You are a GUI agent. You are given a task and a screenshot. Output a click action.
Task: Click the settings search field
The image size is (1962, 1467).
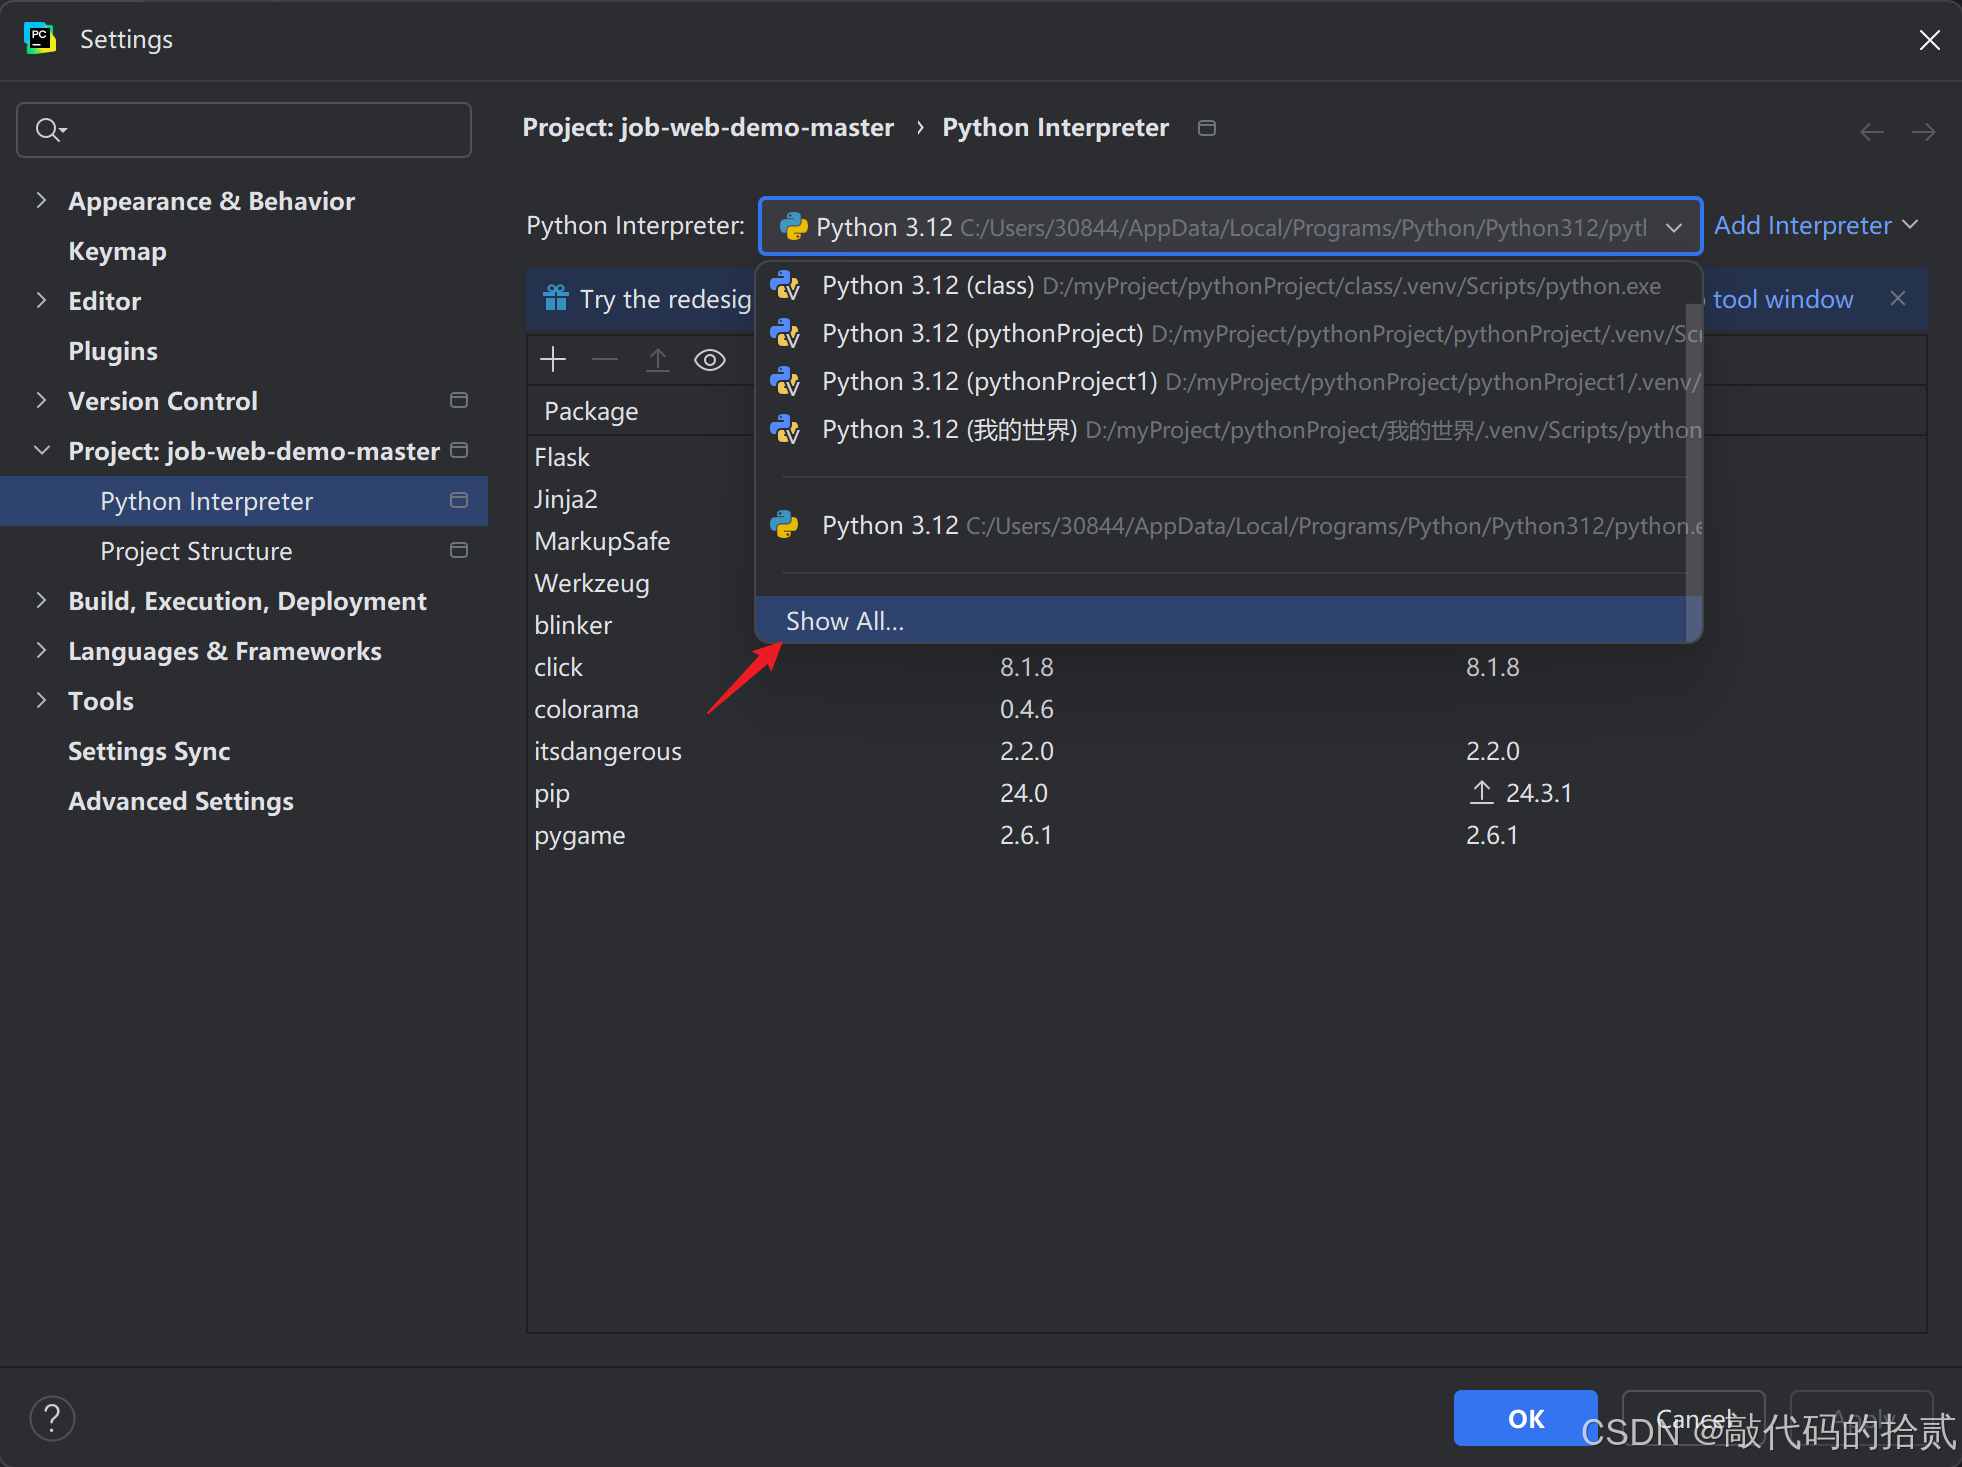(x=244, y=130)
